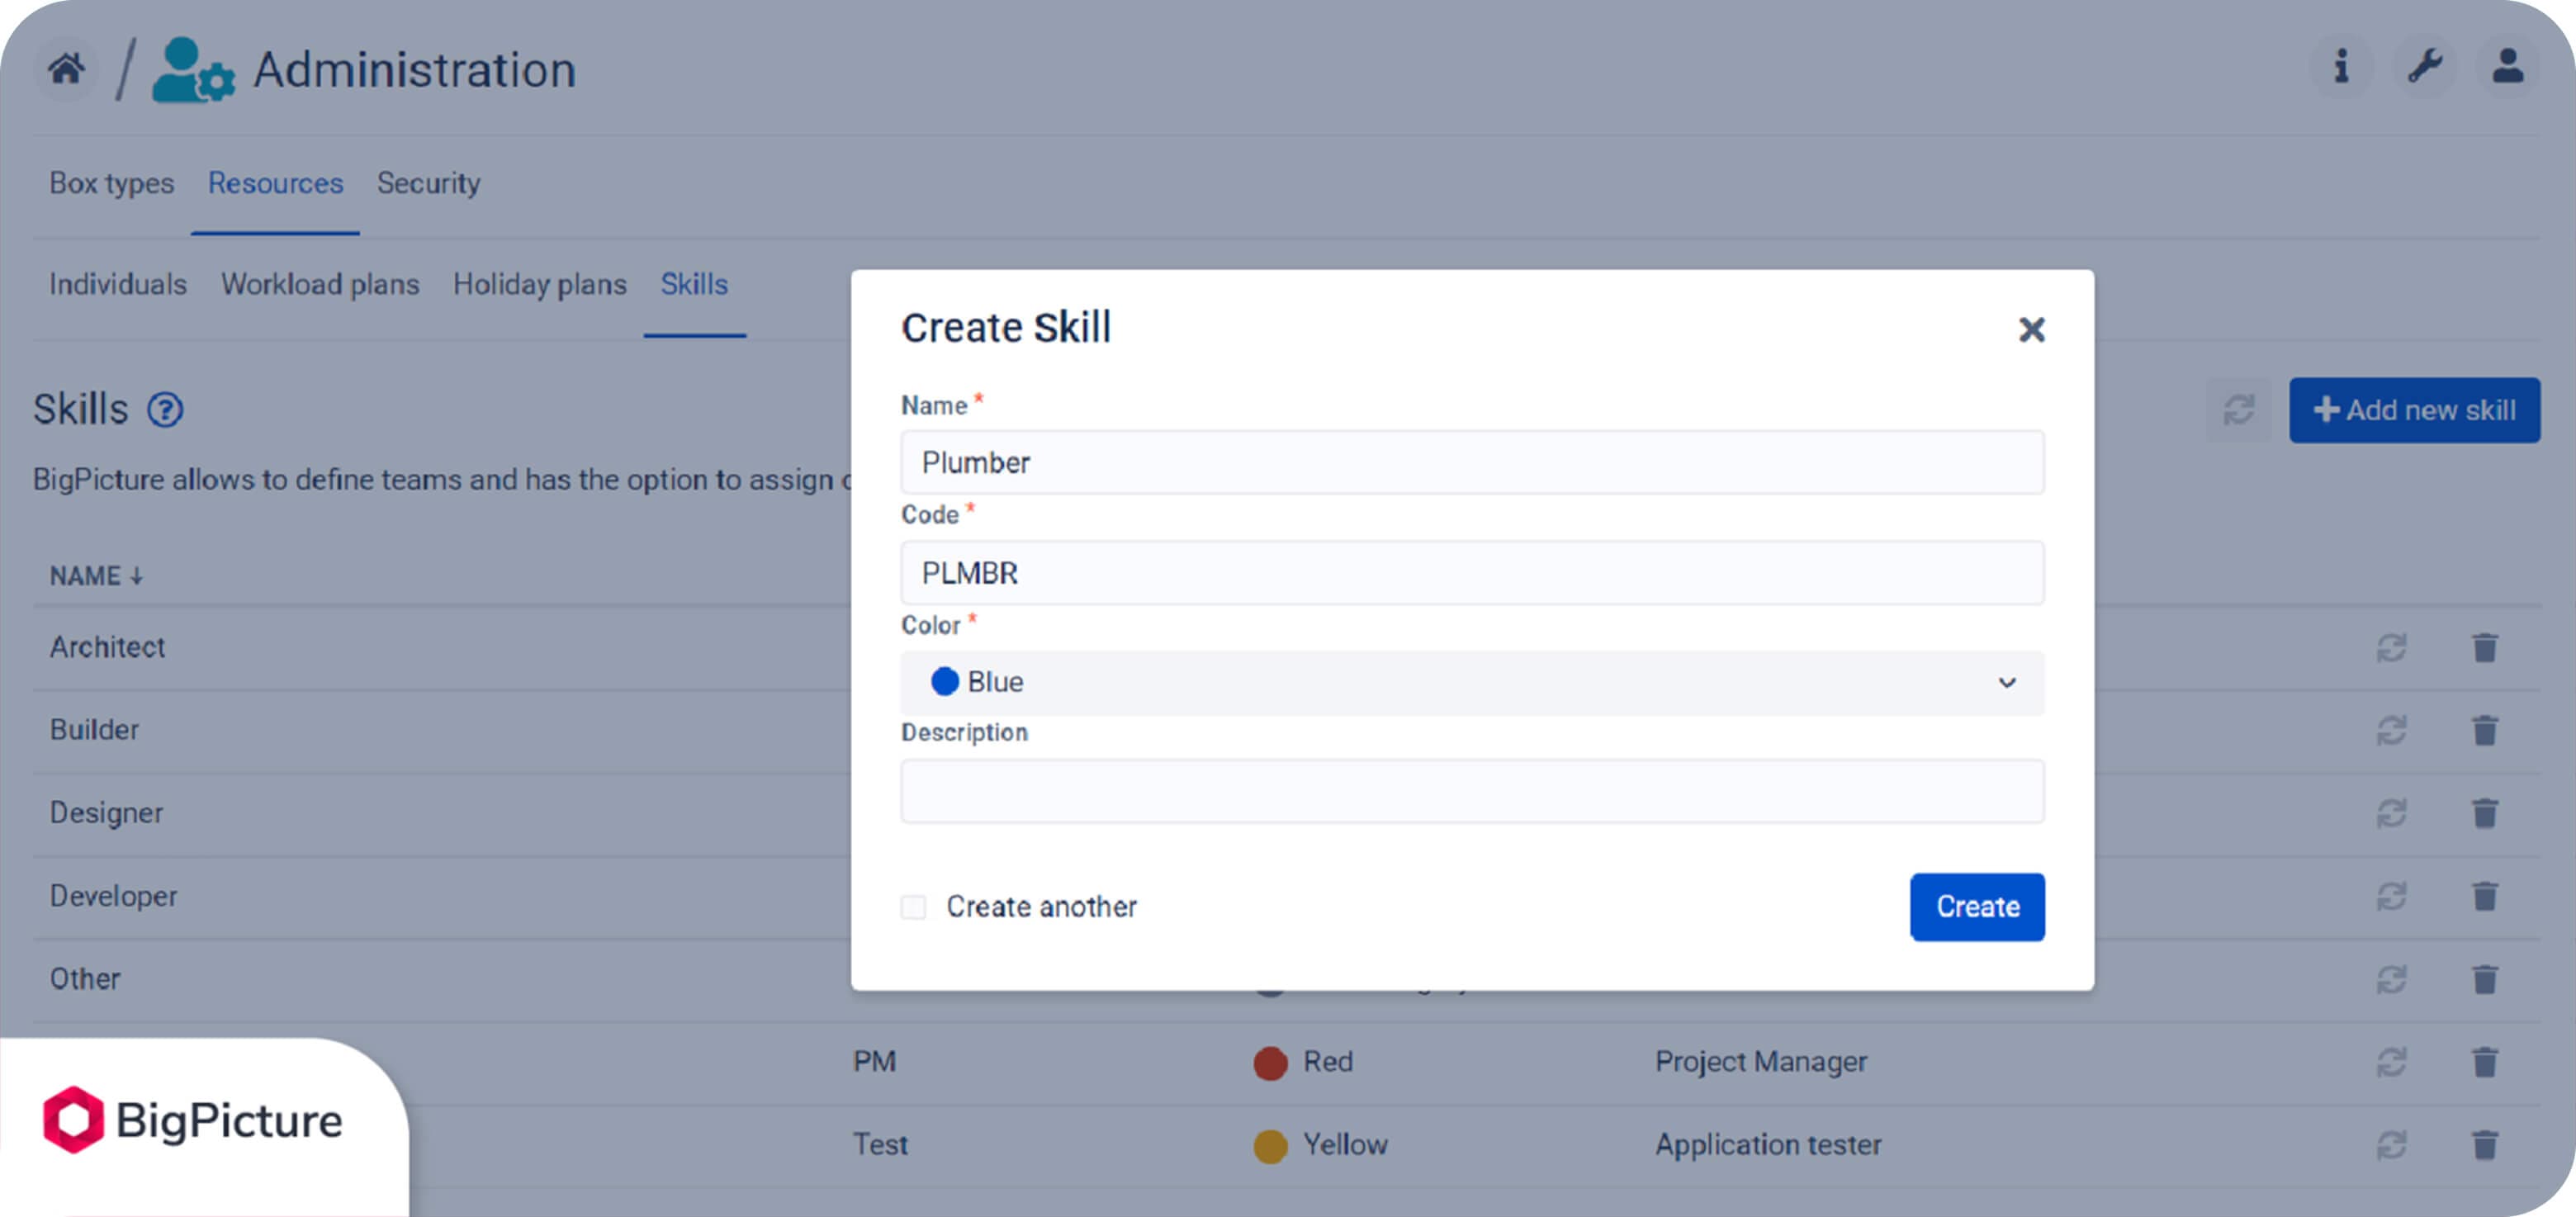
Task: Select the Builder row name
Action: coord(94,730)
